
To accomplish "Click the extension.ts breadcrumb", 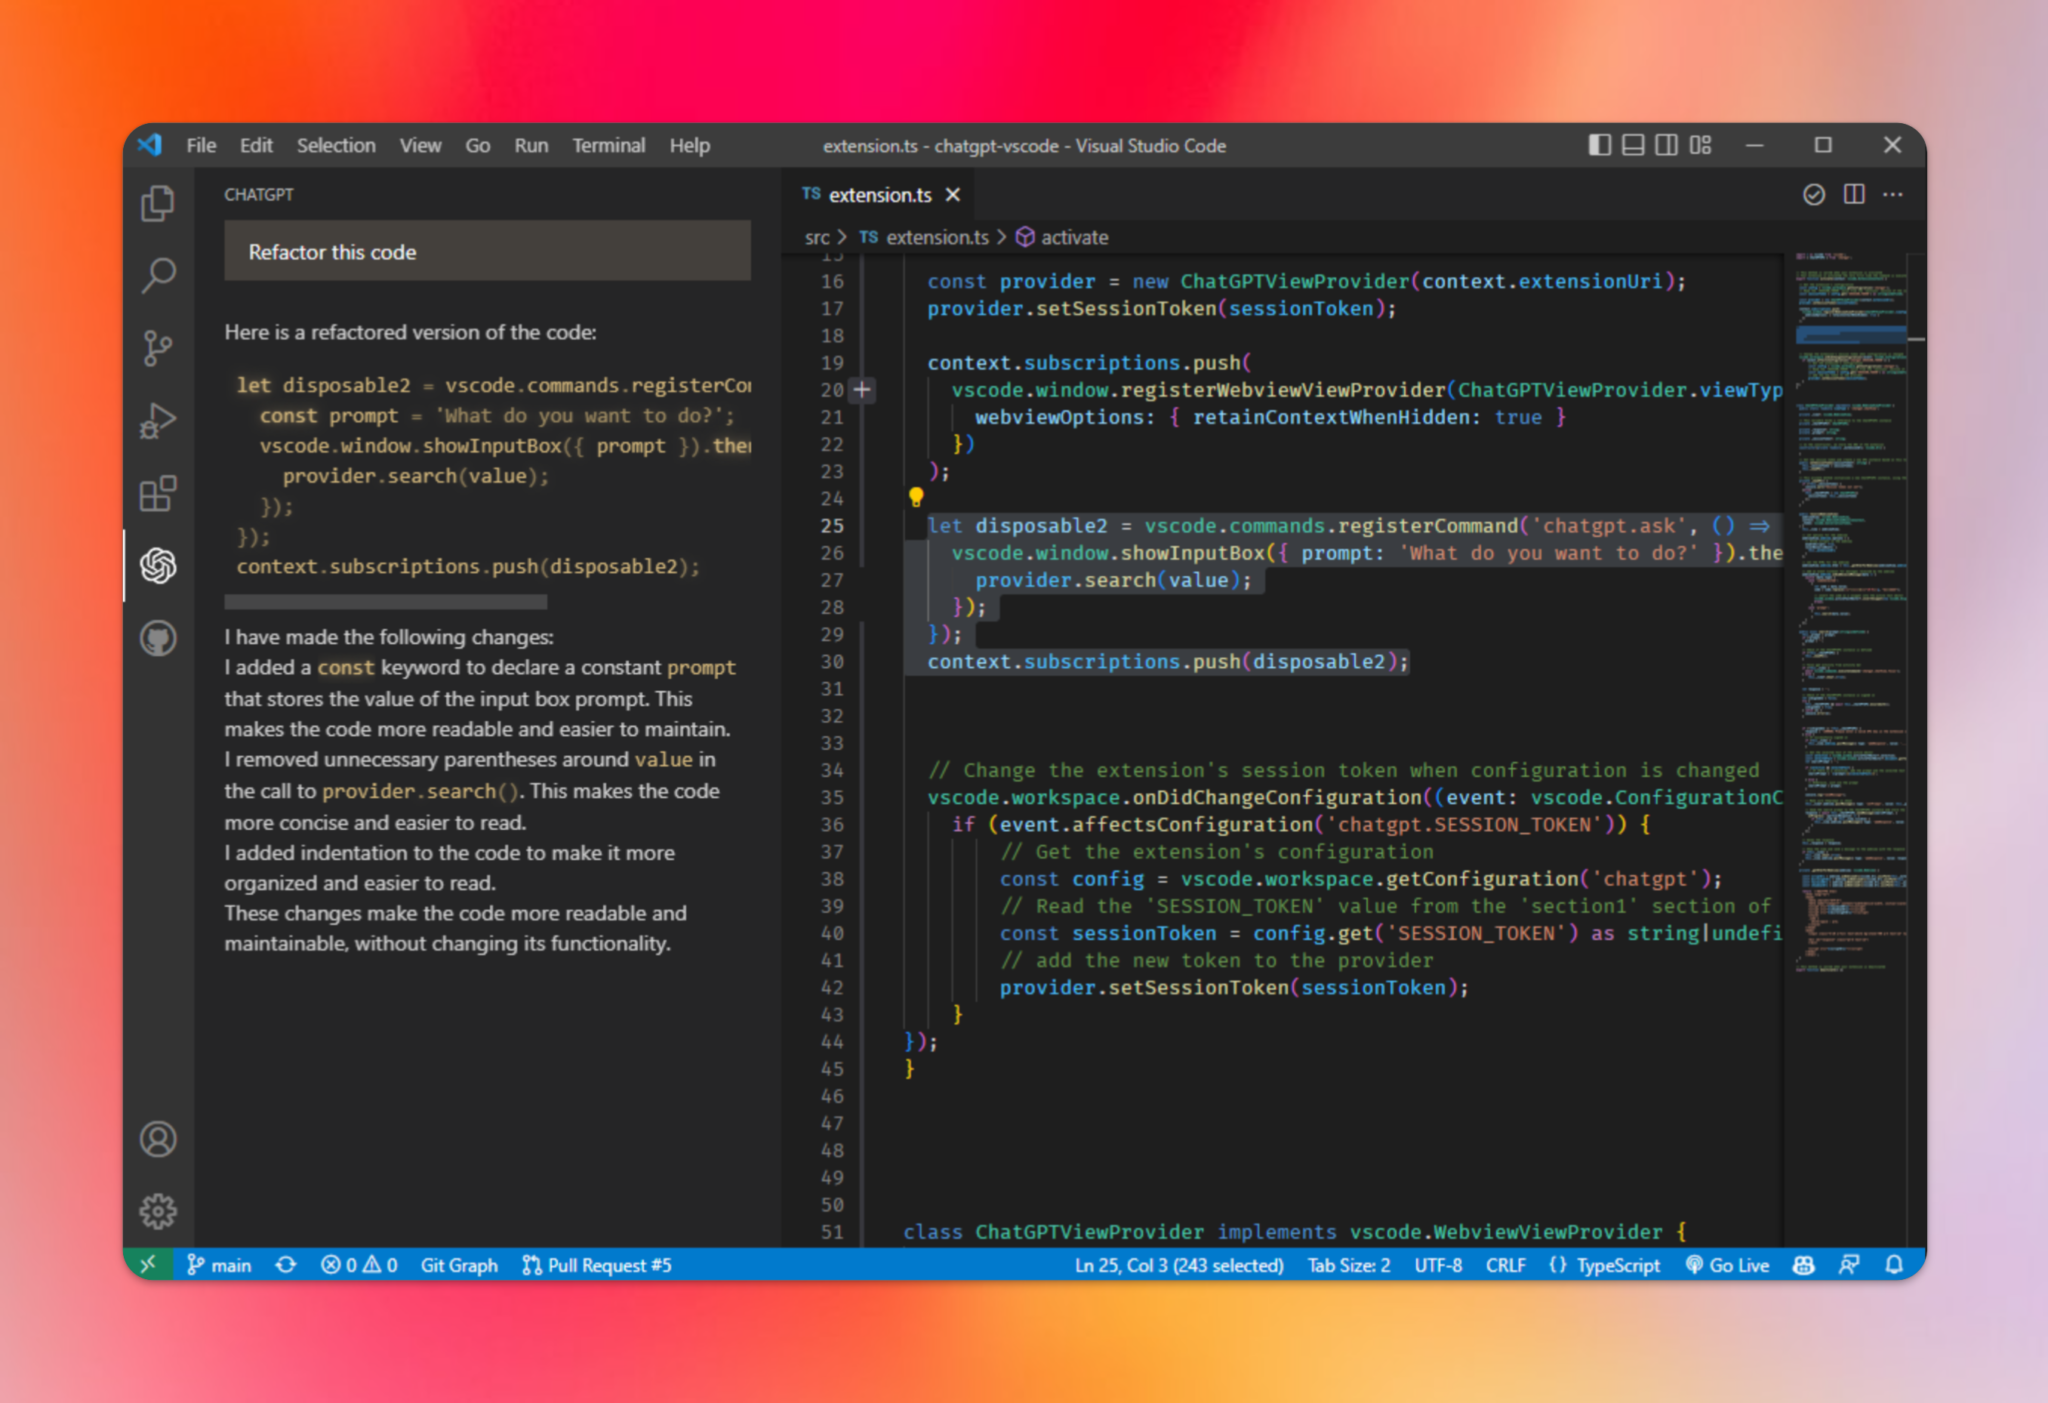I will coord(924,238).
